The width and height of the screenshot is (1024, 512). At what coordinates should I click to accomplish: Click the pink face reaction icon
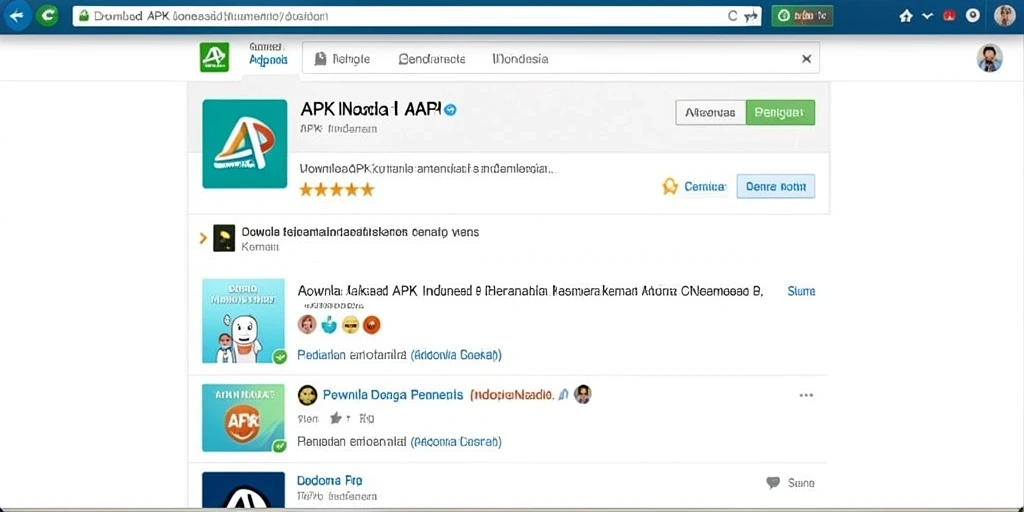pos(307,324)
